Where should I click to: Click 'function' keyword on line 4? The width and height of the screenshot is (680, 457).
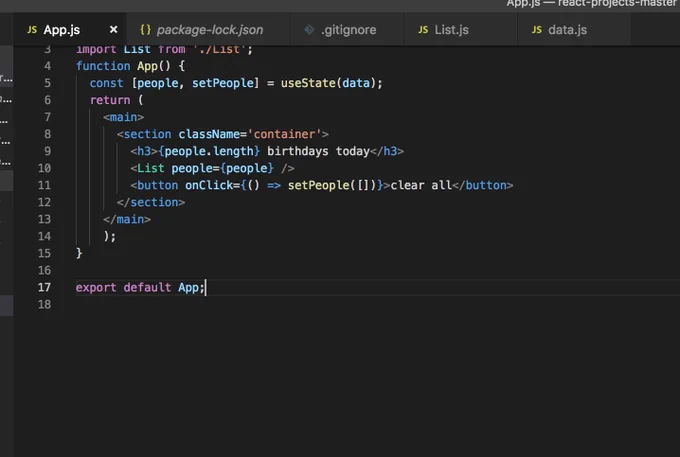coord(103,66)
